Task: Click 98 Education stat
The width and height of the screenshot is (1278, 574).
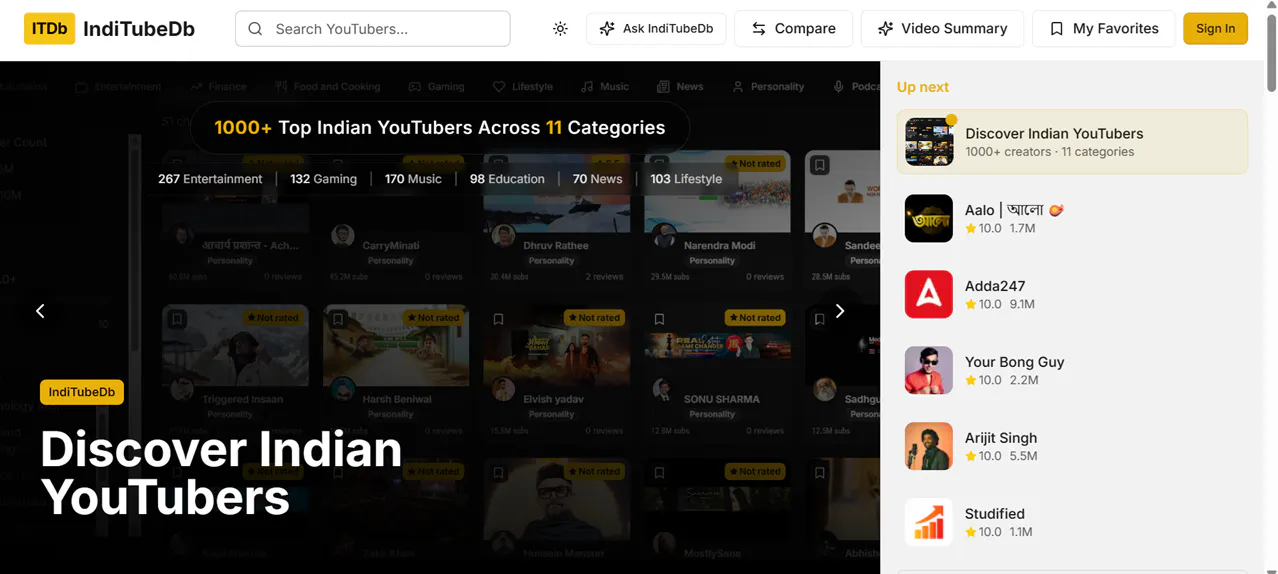Action: point(507,179)
